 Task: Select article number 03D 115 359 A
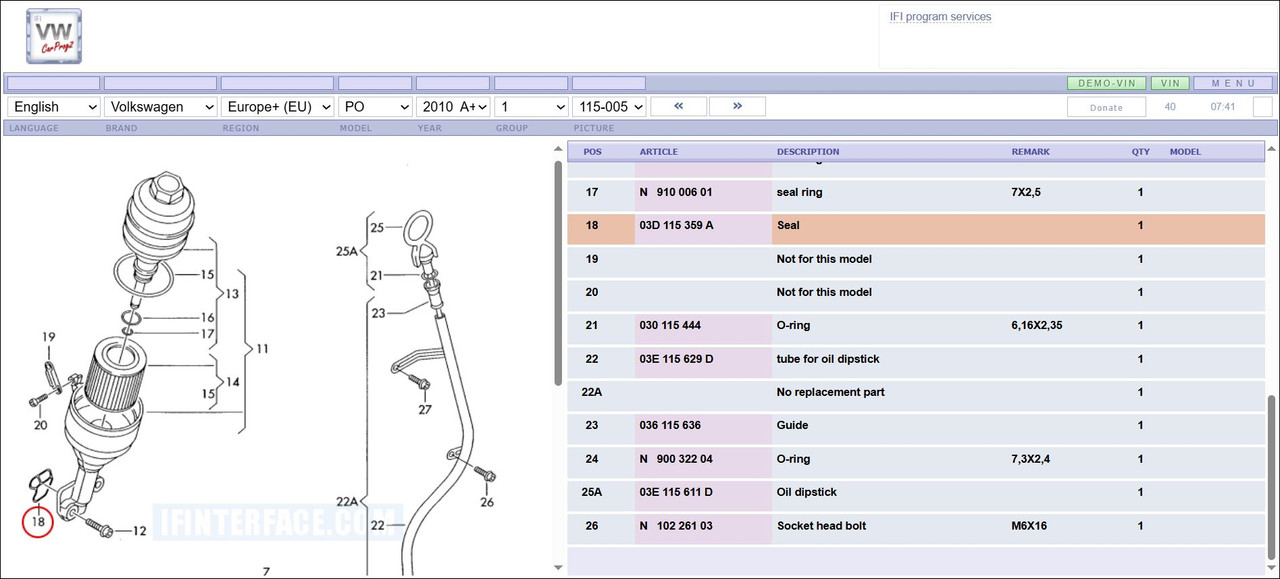[x=676, y=226]
